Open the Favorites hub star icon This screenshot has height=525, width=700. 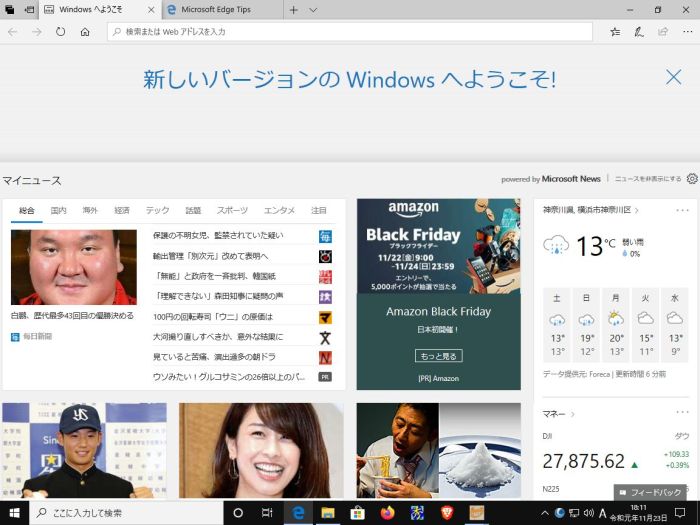pos(615,32)
